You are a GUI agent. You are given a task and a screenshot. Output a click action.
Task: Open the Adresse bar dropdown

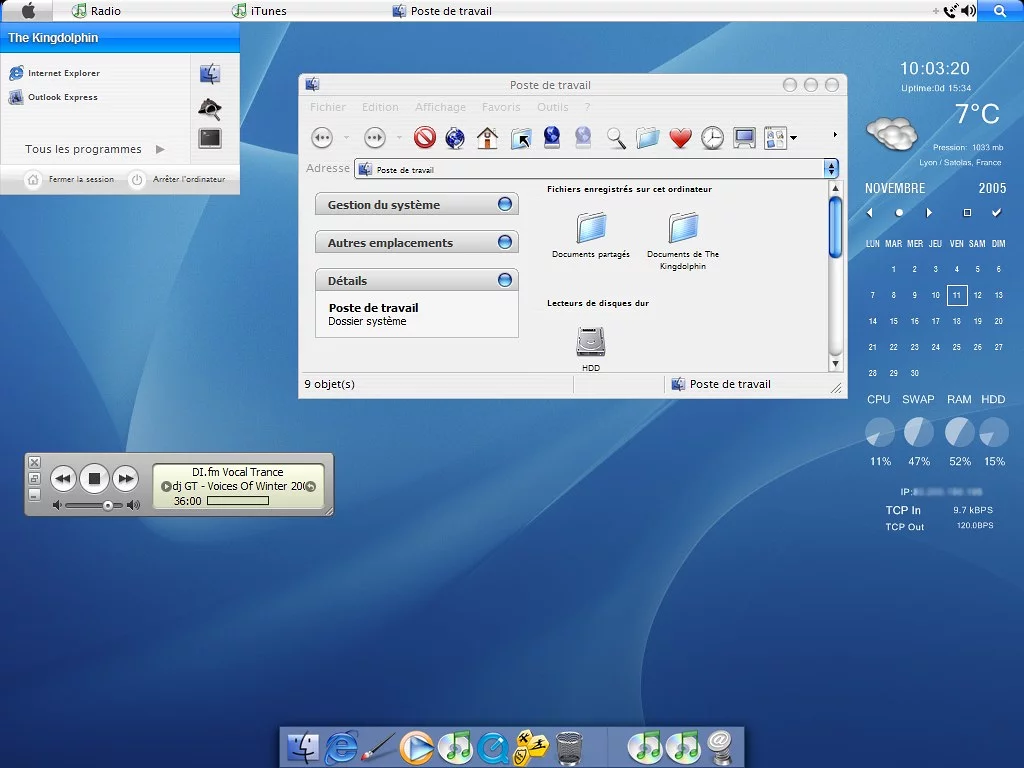coord(830,169)
